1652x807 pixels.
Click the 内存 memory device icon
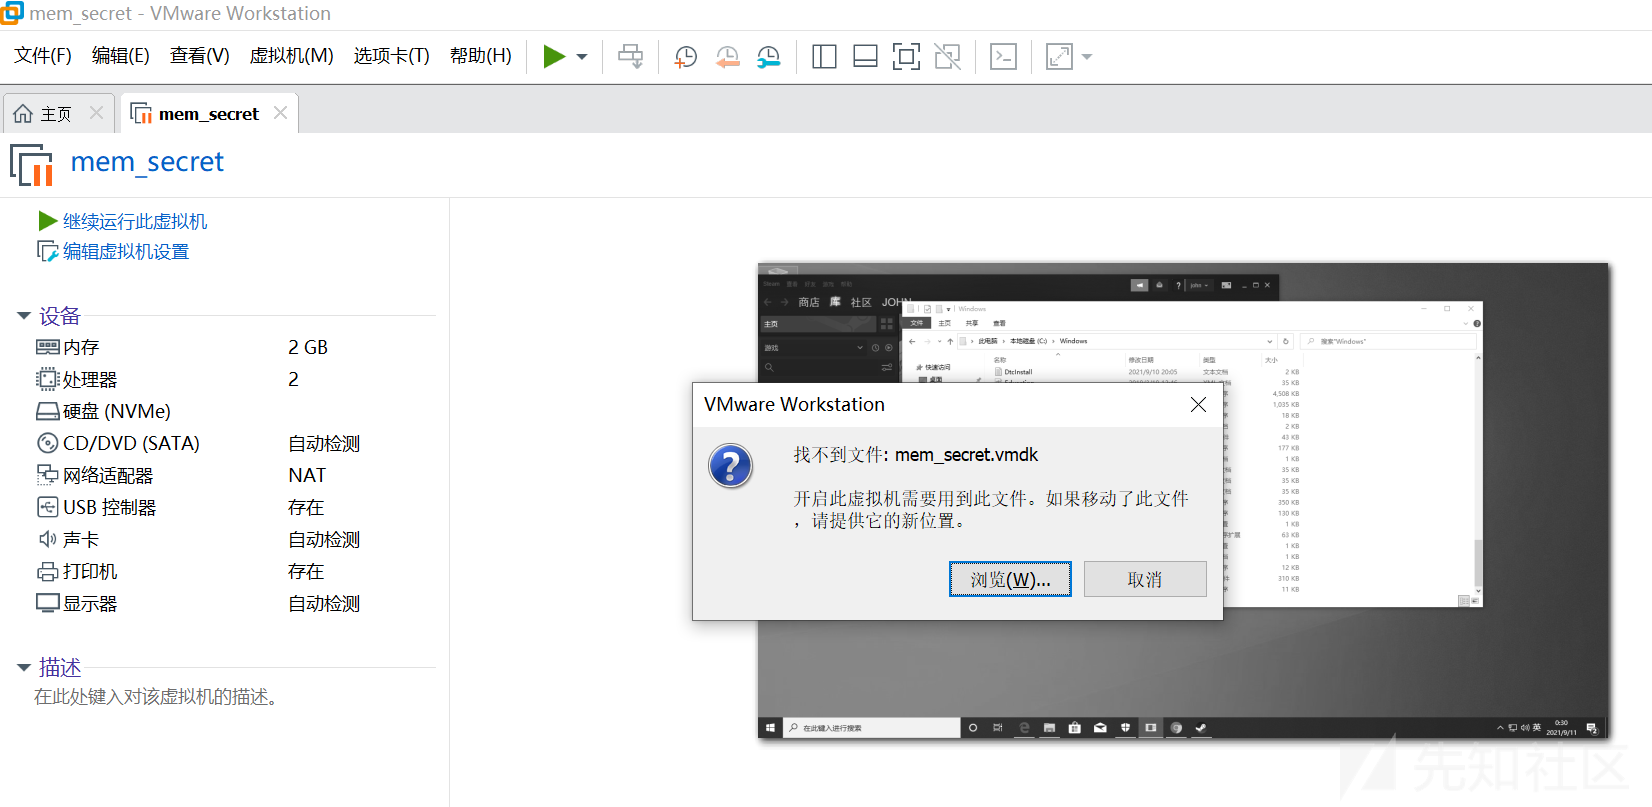pos(48,347)
